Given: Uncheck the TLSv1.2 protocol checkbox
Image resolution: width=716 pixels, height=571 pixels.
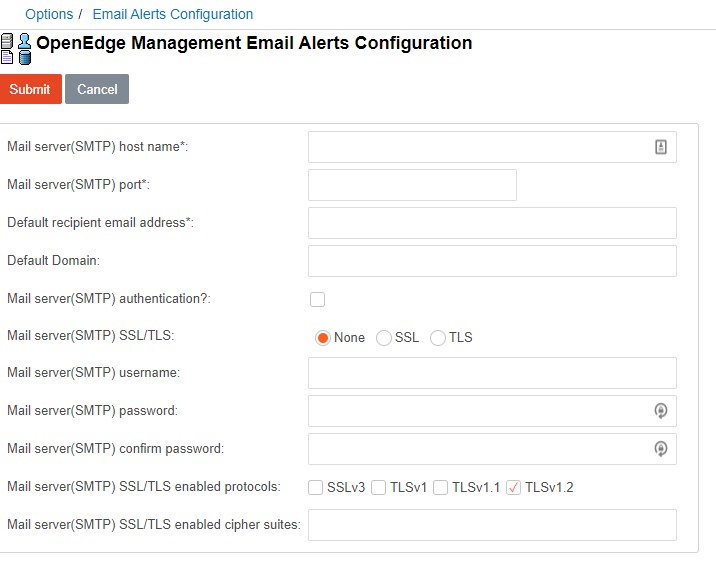Looking at the screenshot, I should [513, 487].
